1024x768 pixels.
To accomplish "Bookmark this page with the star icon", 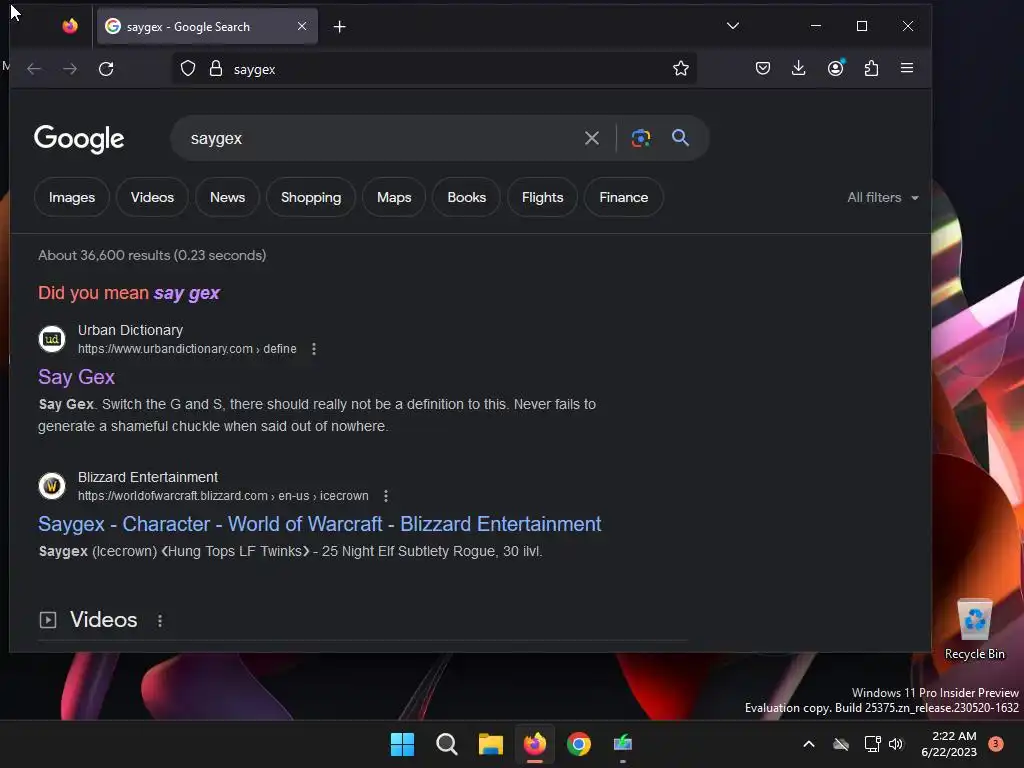I will click(x=680, y=69).
